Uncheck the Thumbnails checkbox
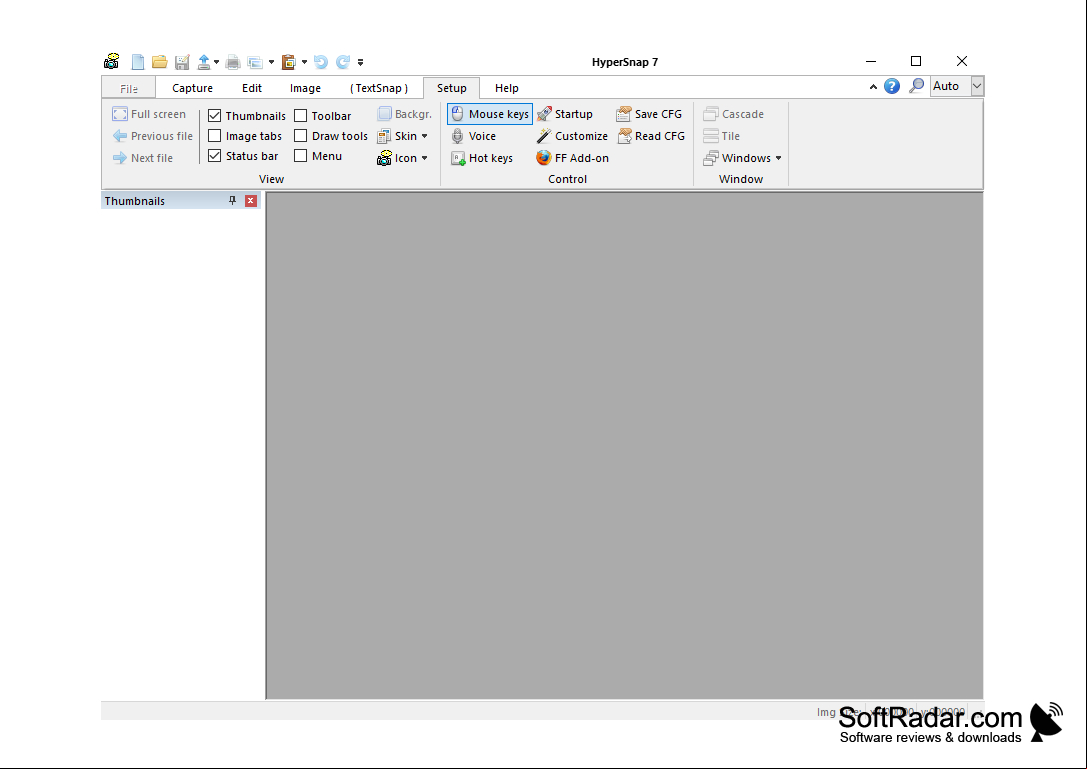This screenshot has width=1087, height=769. 215,116
